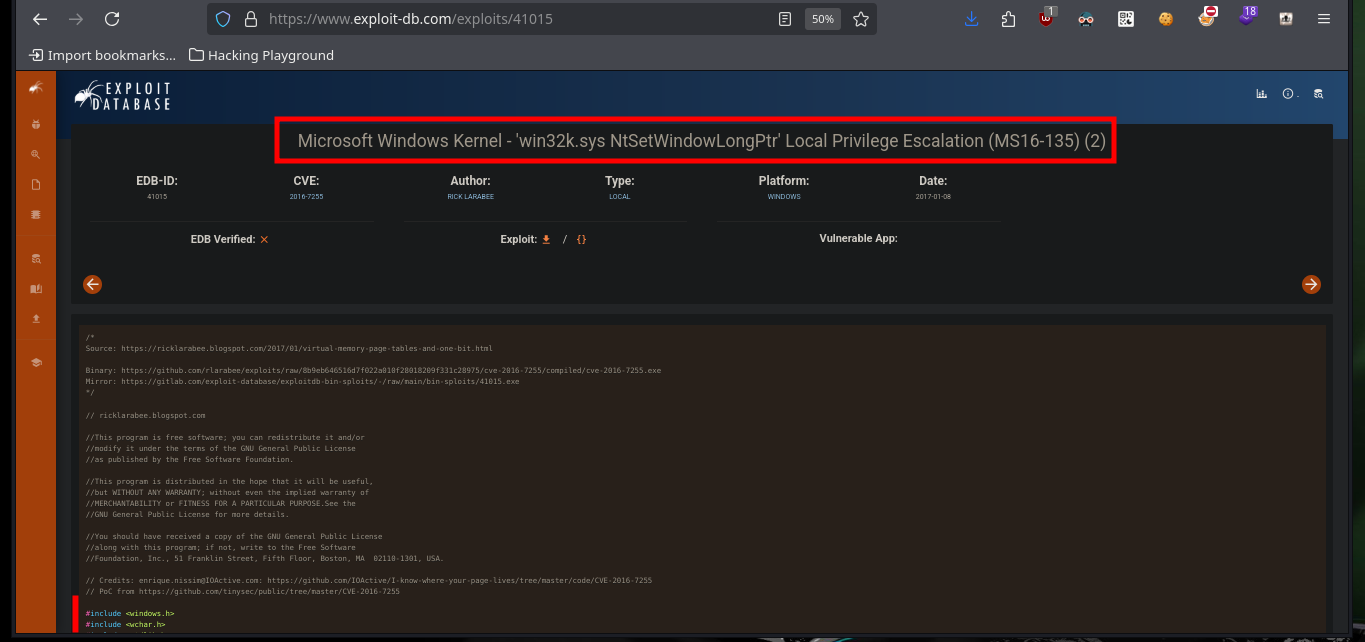Open the Hacking Playground bookmarks folder
The width and height of the screenshot is (1365, 642).
pos(261,55)
